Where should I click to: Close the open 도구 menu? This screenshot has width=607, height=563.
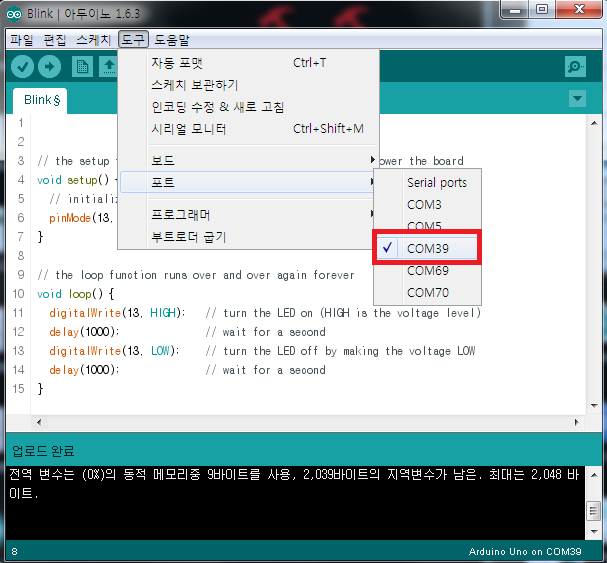point(133,39)
